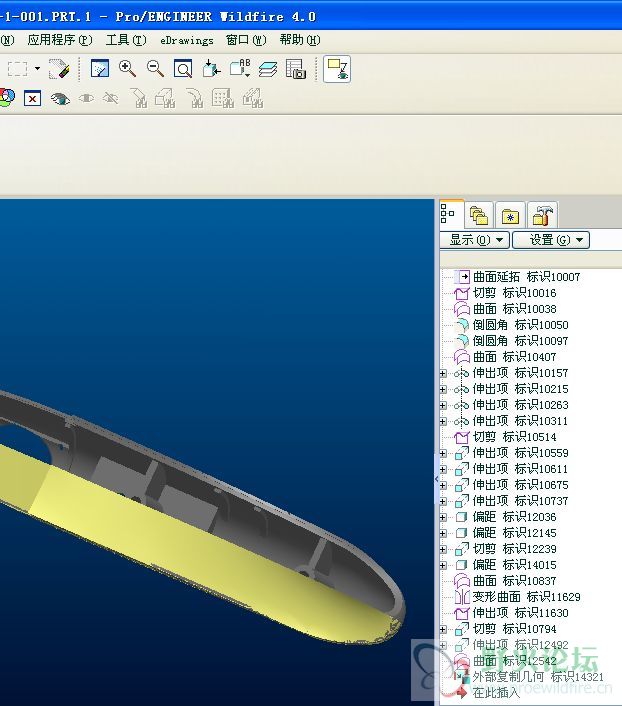
Task: Expand 伸出项 标识10559 node
Action: click(x=443, y=453)
